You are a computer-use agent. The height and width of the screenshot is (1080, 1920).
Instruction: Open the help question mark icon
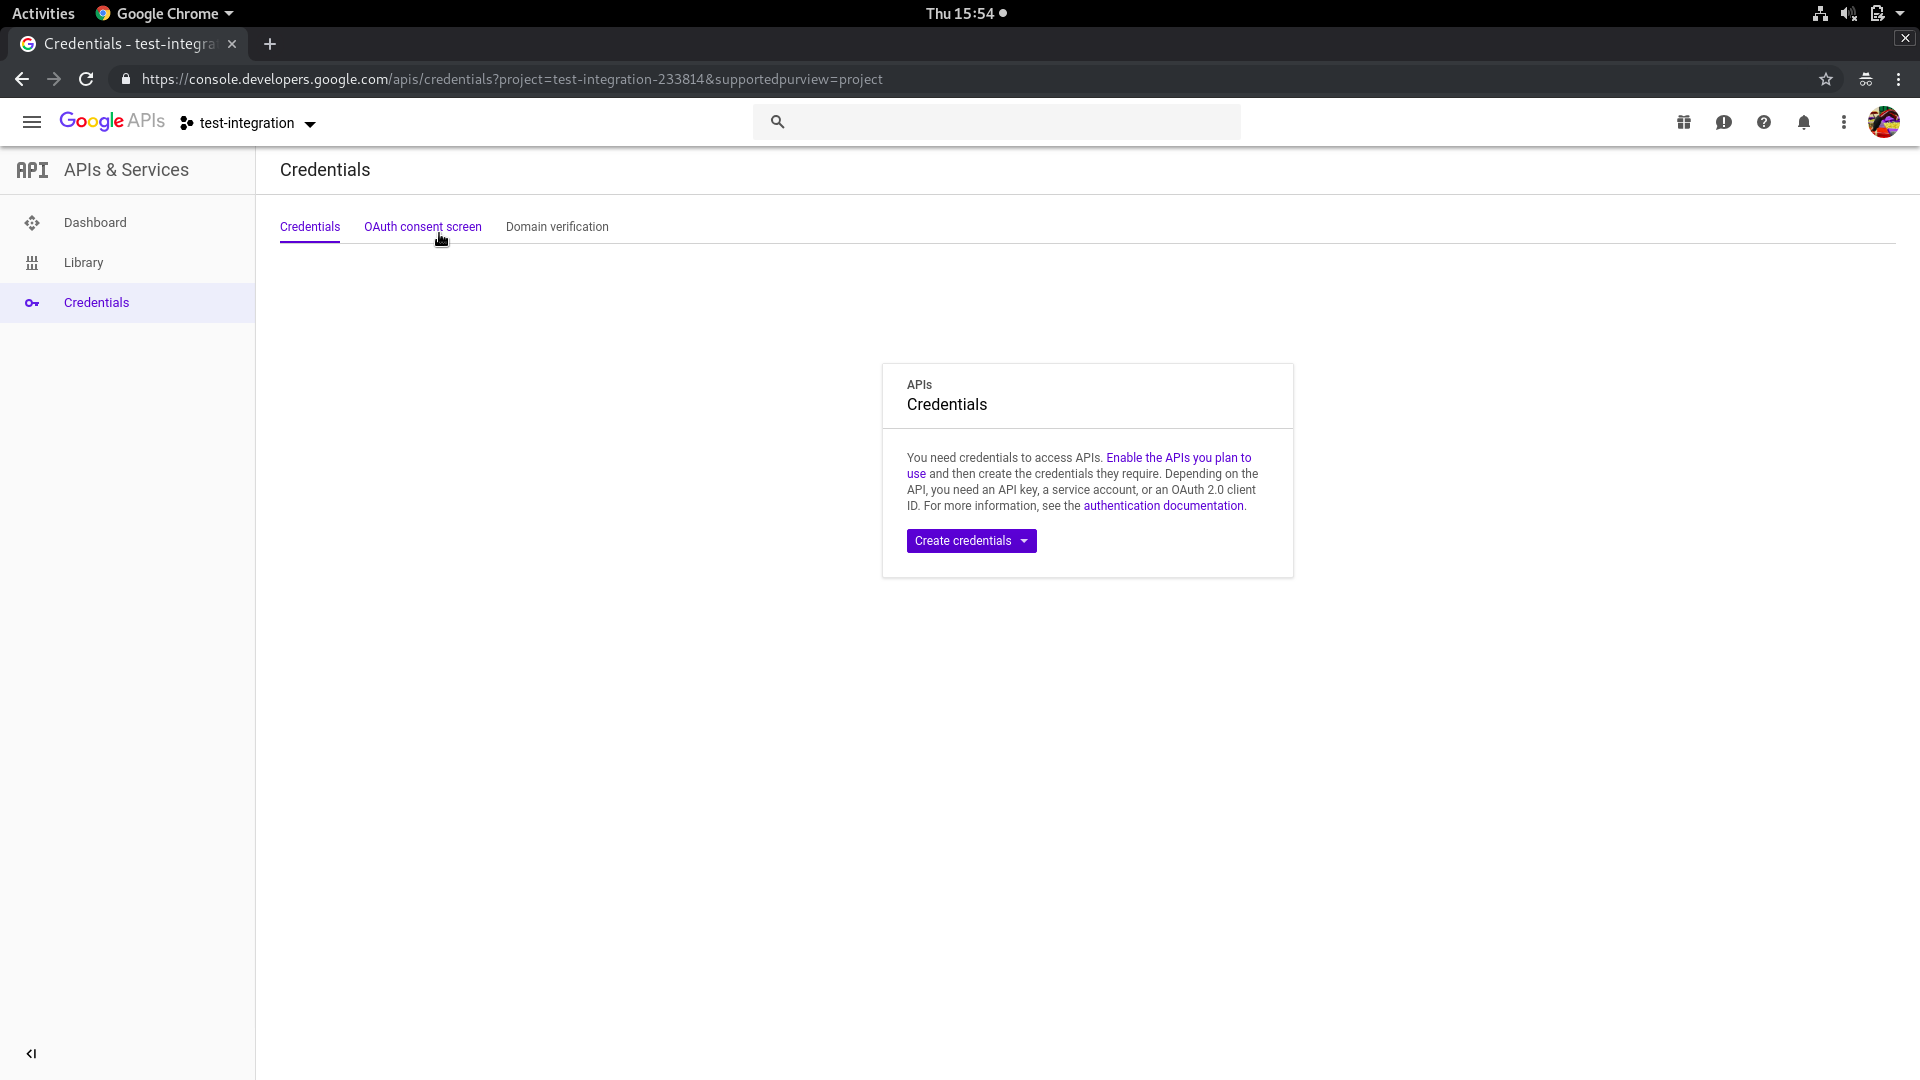[1764, 122]
